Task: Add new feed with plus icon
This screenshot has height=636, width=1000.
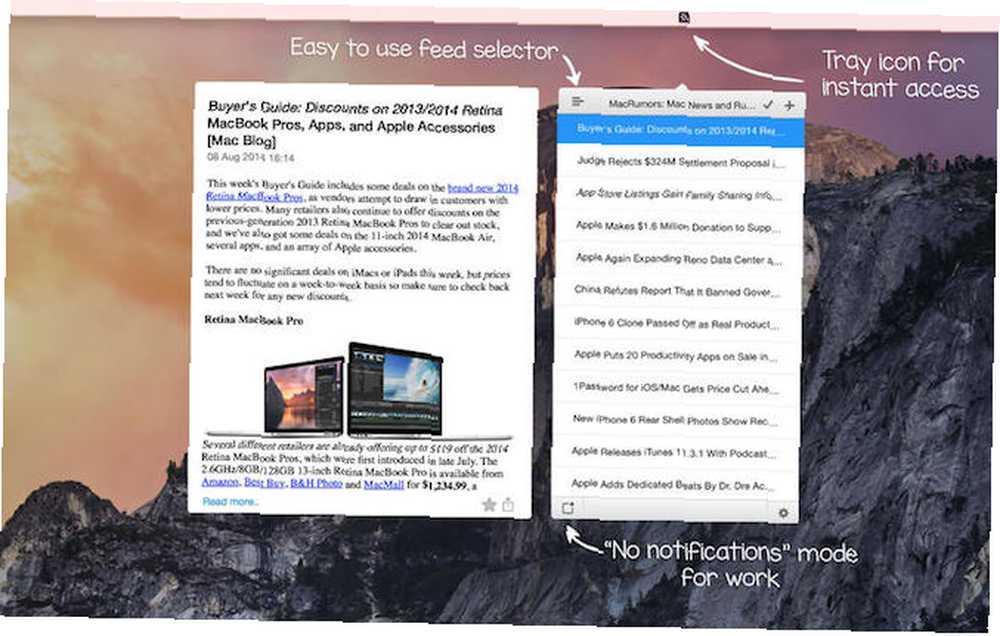Action: (x=790, y=105)
